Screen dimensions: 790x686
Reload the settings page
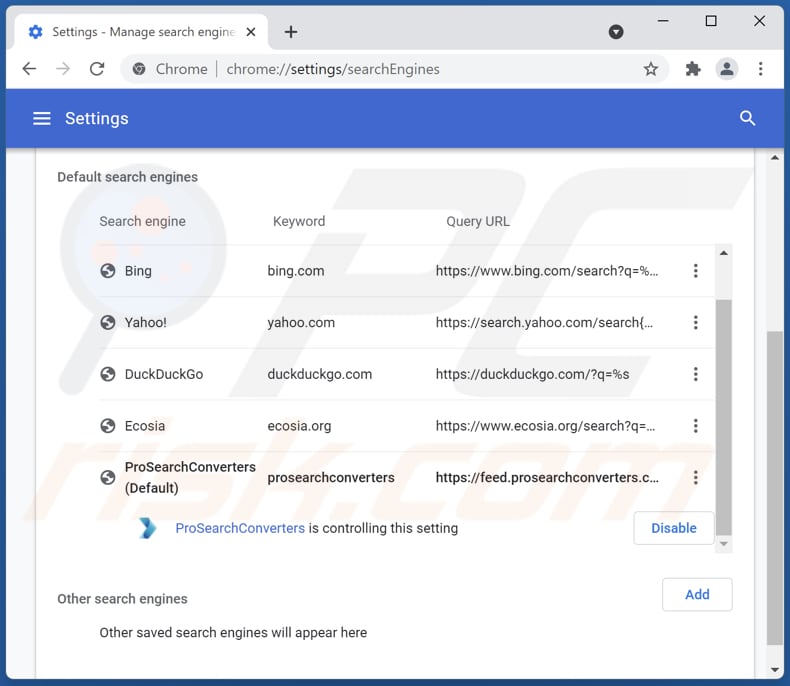click(97, 68)
